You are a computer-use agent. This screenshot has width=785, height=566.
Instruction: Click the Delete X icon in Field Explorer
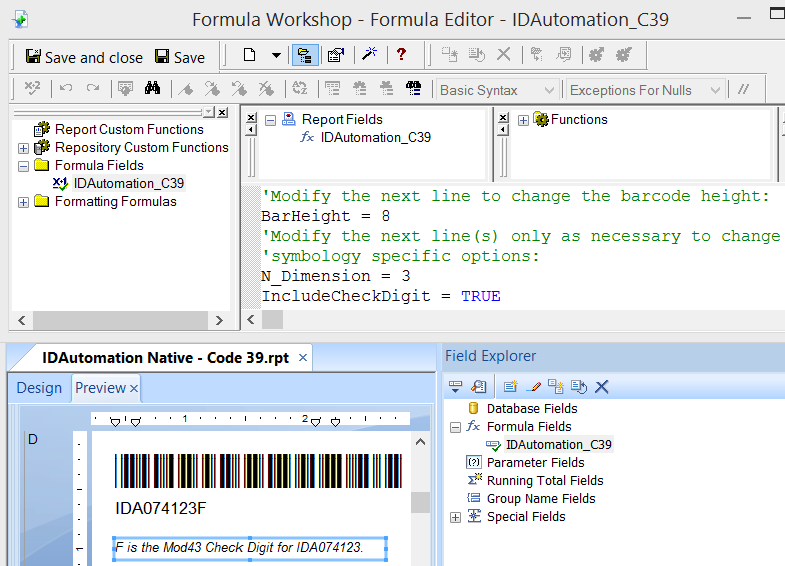[601, 387]
